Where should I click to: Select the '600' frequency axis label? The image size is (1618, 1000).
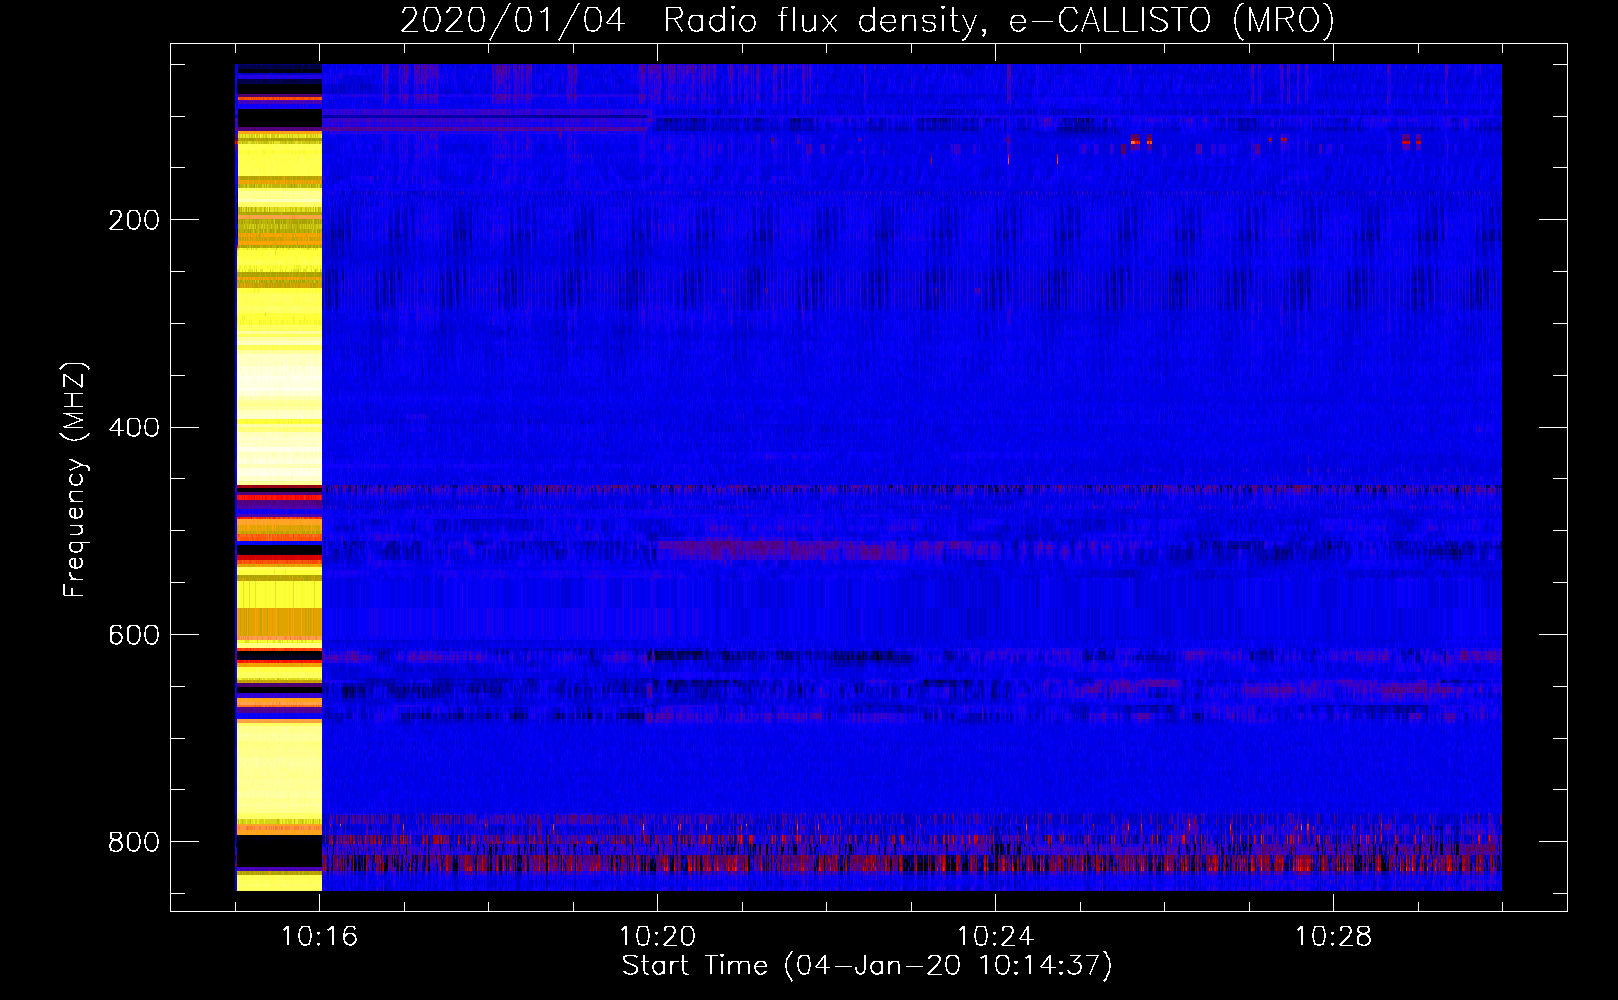pos(134,635)
